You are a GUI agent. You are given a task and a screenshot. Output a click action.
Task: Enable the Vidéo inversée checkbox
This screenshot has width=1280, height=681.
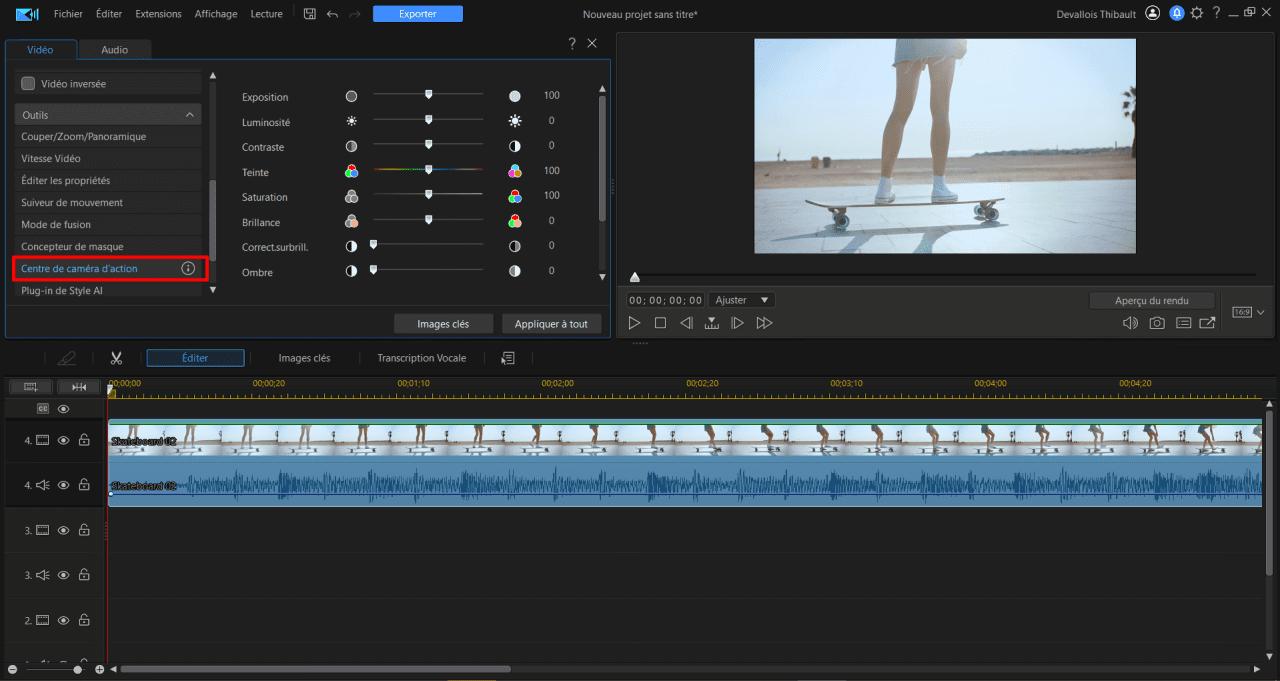pos(27,83)
